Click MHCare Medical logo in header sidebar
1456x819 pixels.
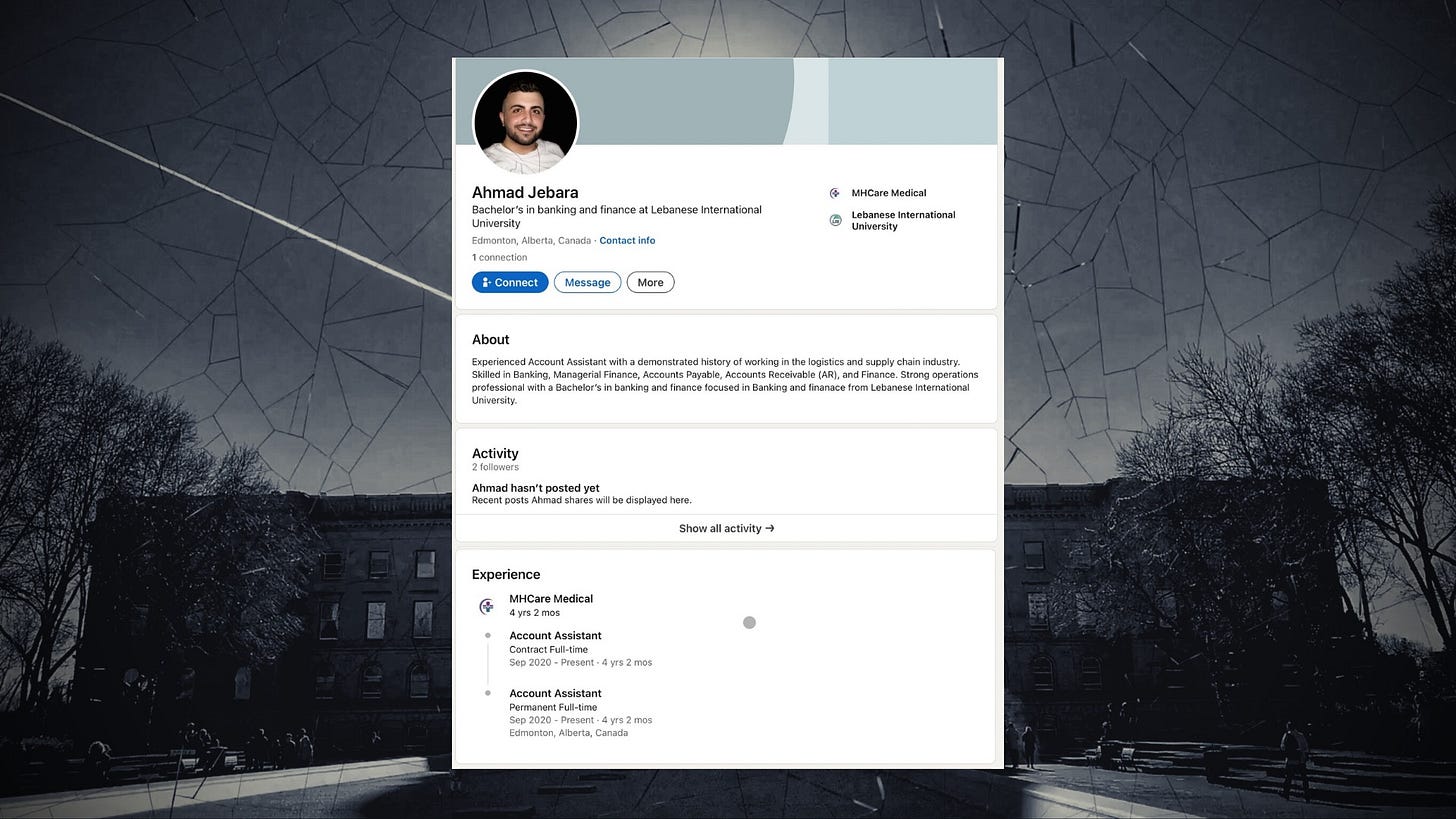[835, 193]
